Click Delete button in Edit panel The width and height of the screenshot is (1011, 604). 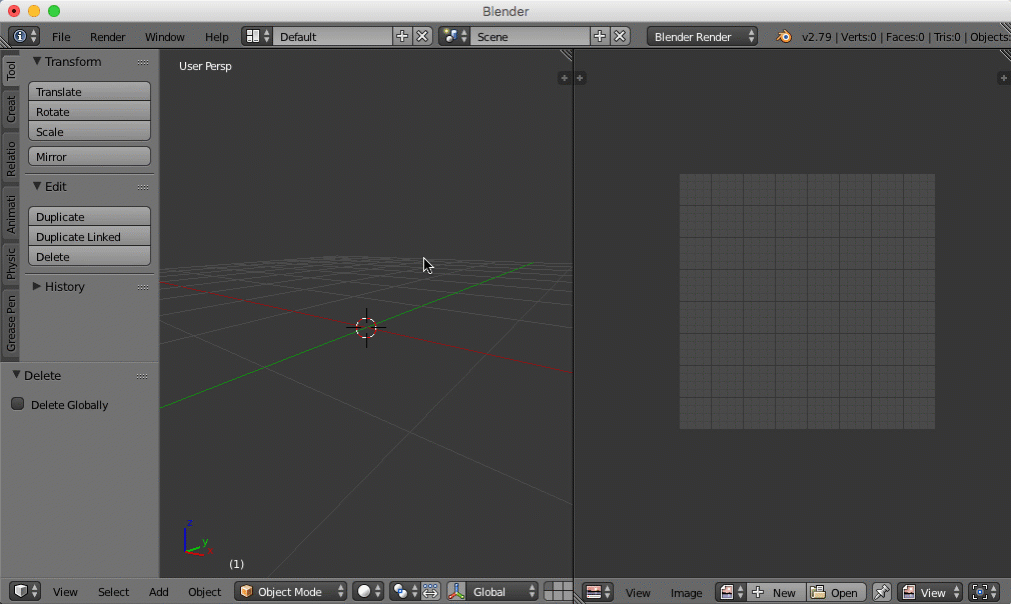(89, 257)
